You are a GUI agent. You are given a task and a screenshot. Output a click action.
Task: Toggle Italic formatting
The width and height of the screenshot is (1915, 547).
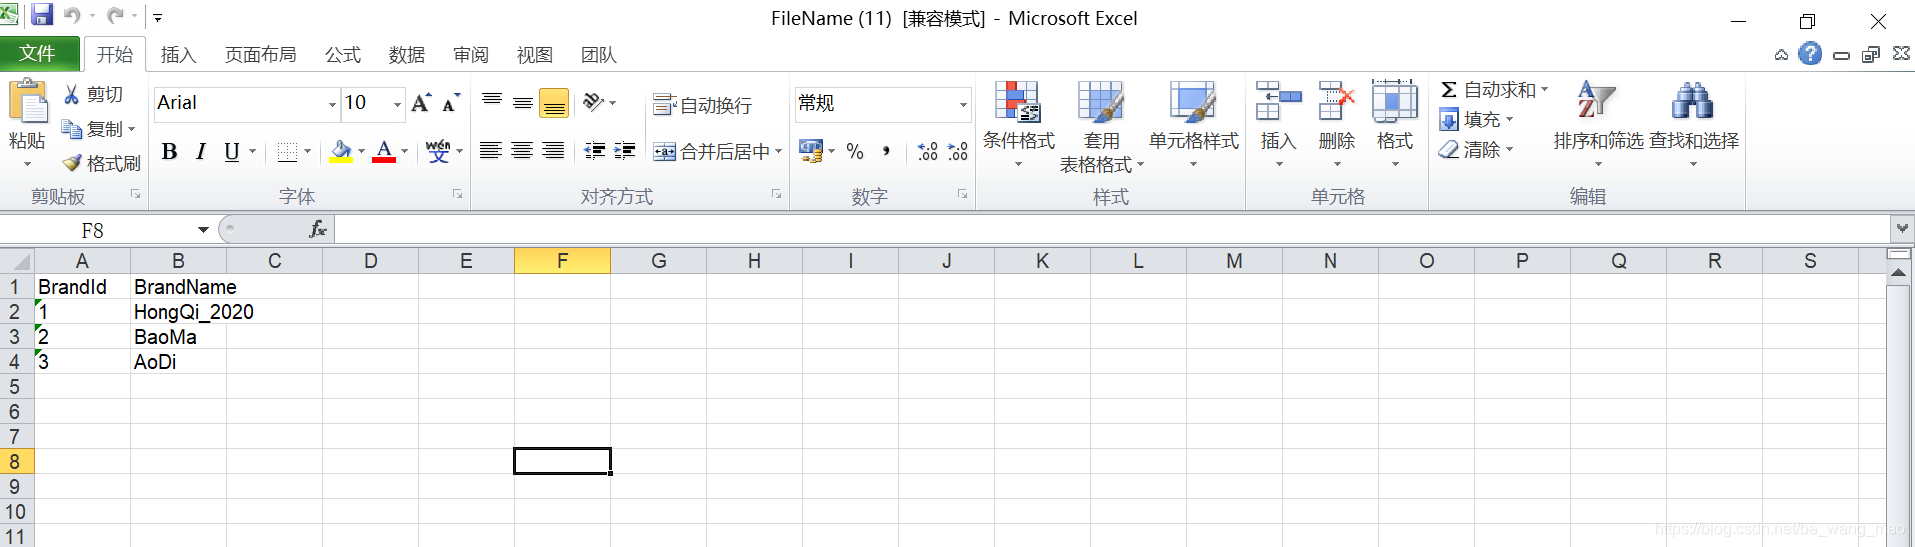click(x=201, y=152)
